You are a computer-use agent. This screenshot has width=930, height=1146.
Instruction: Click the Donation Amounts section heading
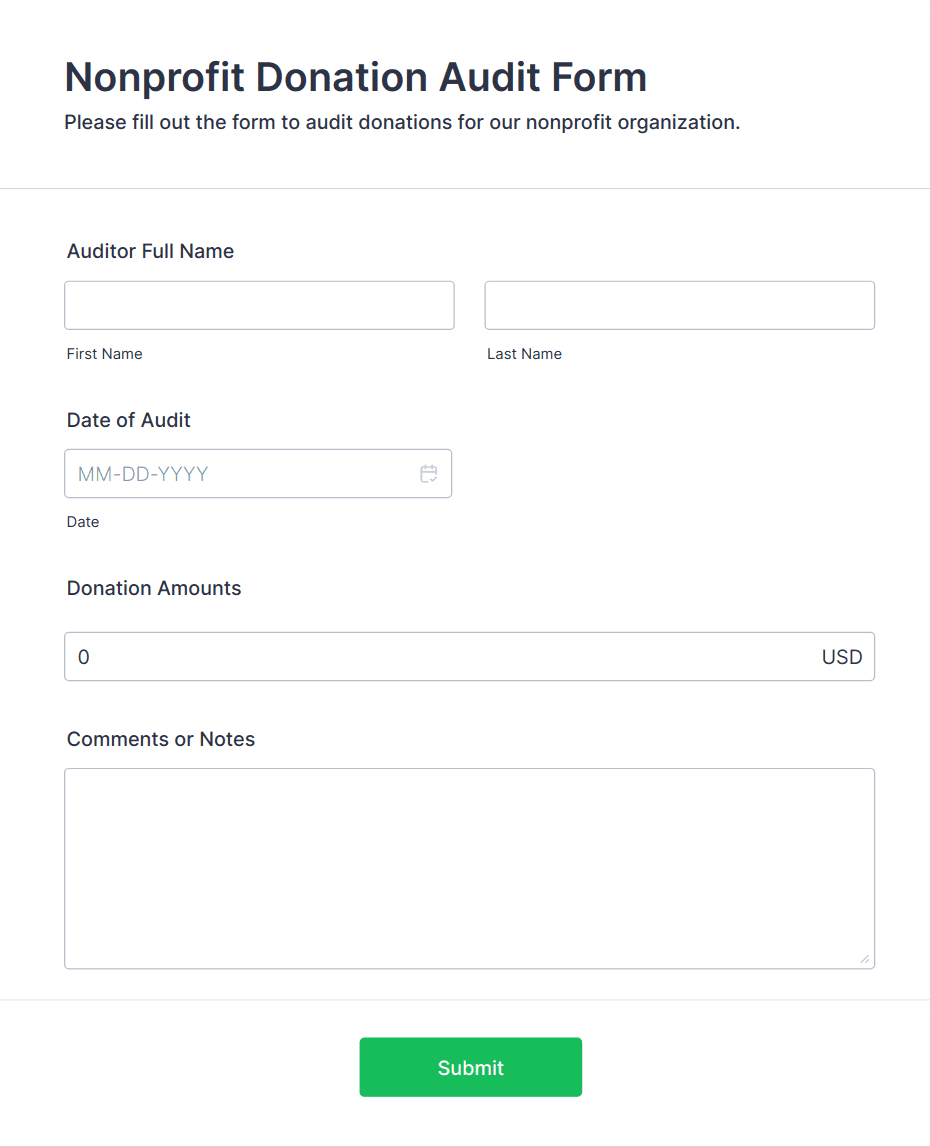coord(153,588)
